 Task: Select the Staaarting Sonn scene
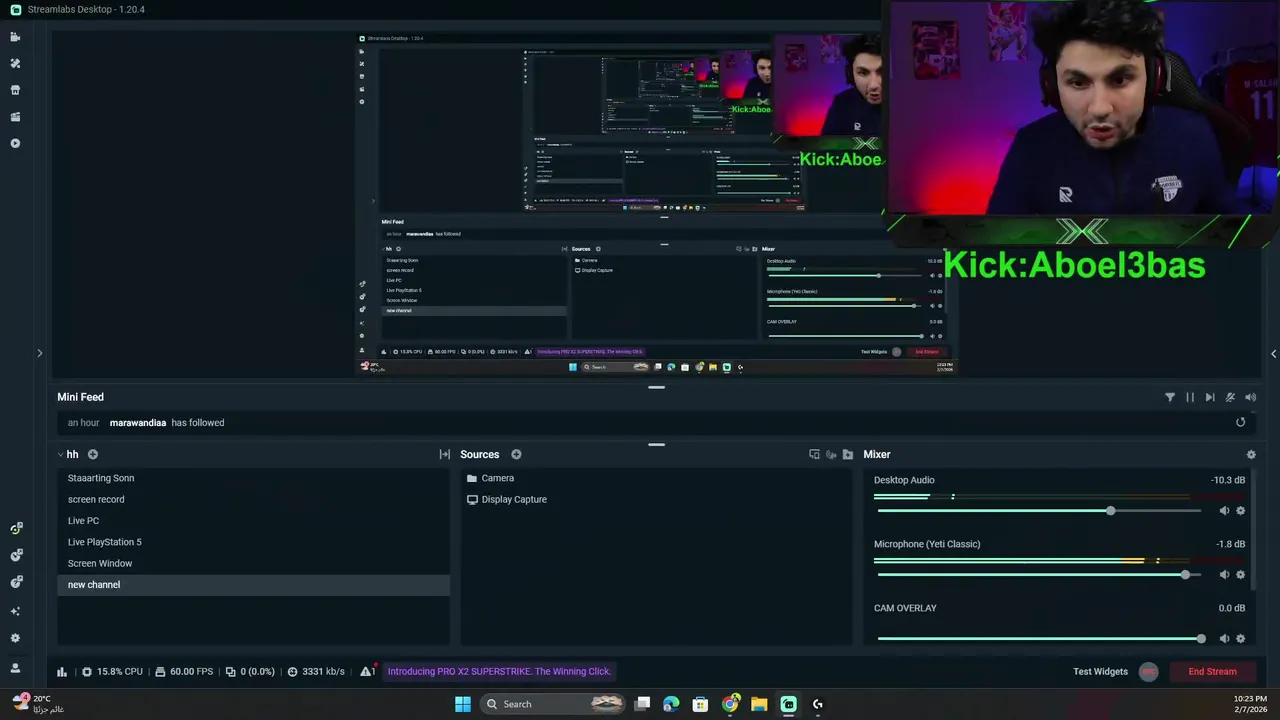254,478
